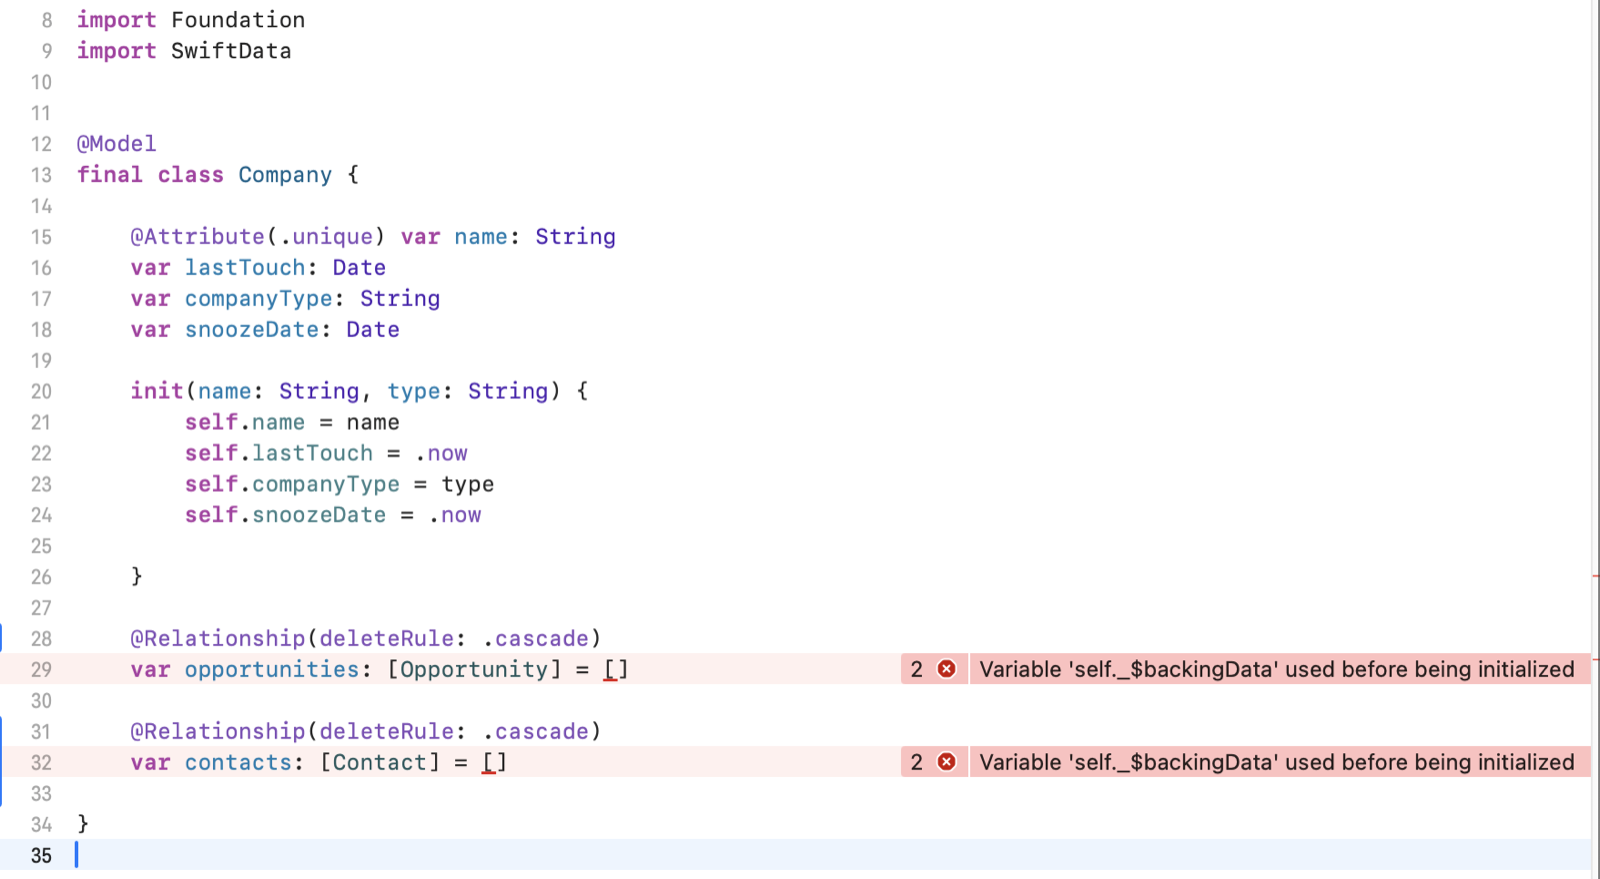Screen dimensions: 1600x879
Task: Click underlined empty array on line 32
Action: pos(495,763)
